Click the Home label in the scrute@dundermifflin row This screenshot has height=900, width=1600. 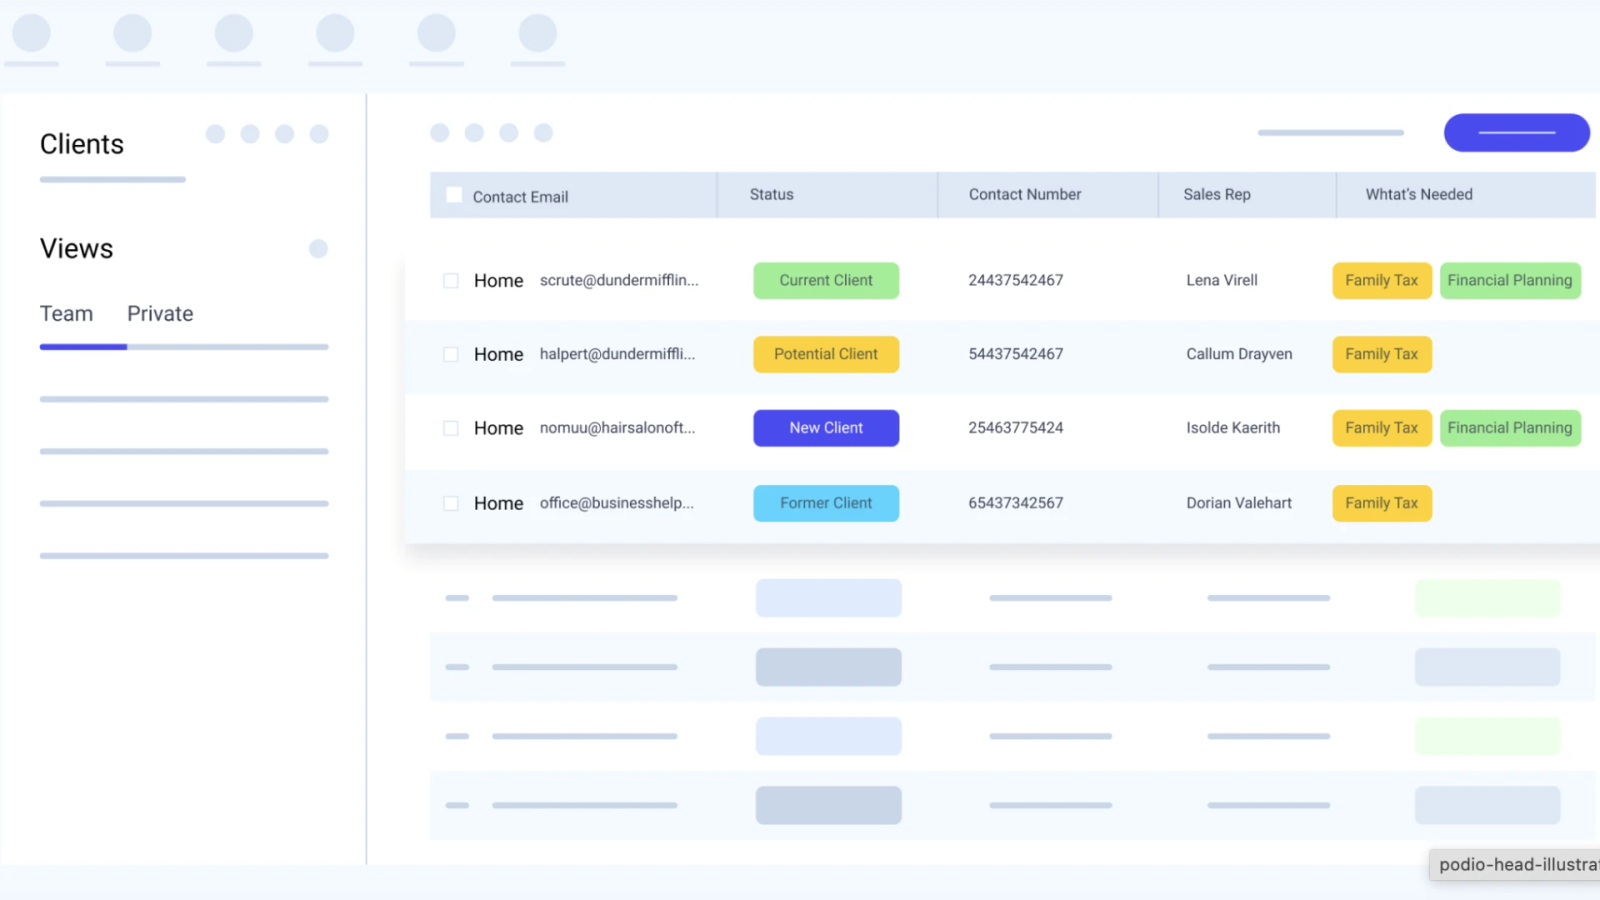click(x=498, y=281)
